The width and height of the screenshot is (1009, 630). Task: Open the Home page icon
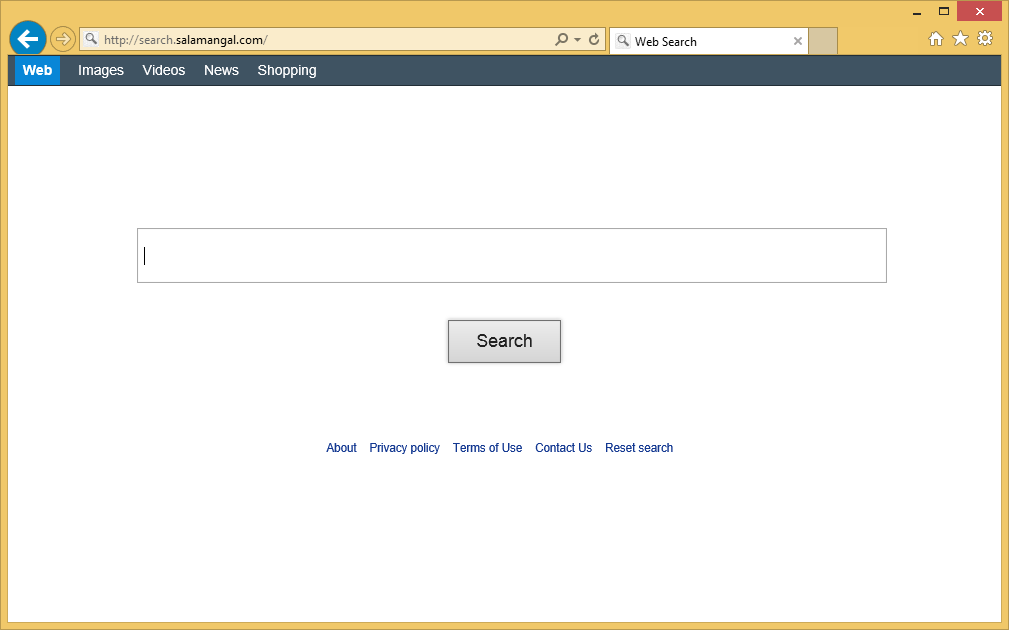tap(936, 39)
